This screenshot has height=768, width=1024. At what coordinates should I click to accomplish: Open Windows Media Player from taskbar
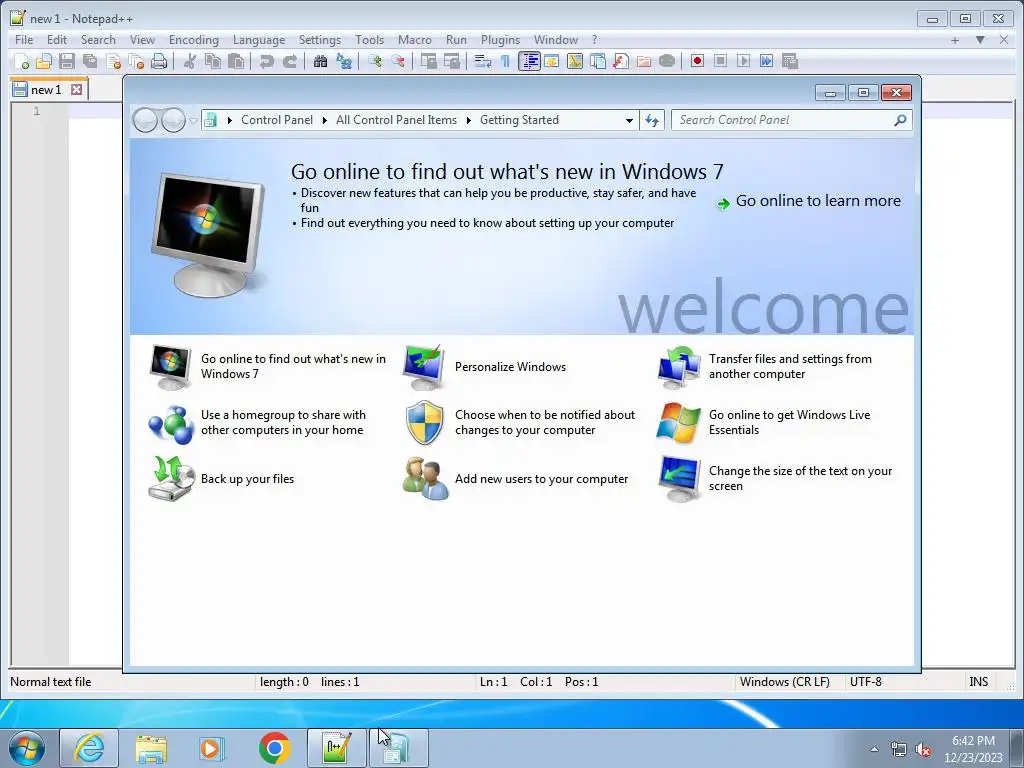pos(211,748)
